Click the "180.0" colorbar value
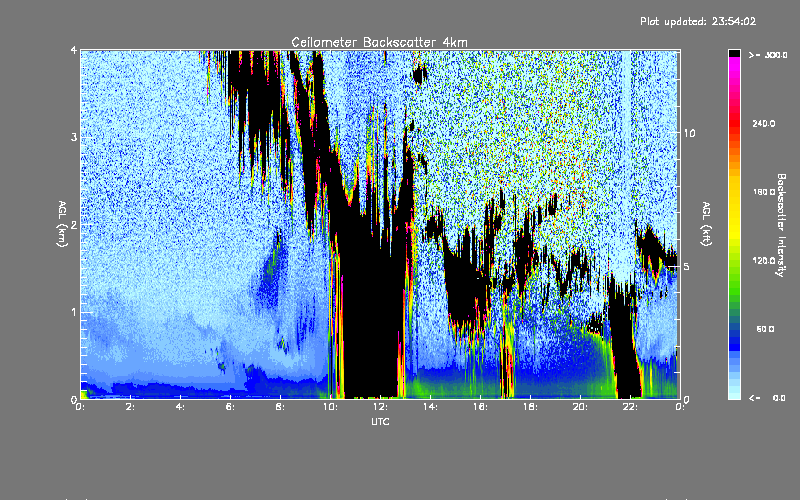Viewport: 800px width, 500px height. coord(764,192)
